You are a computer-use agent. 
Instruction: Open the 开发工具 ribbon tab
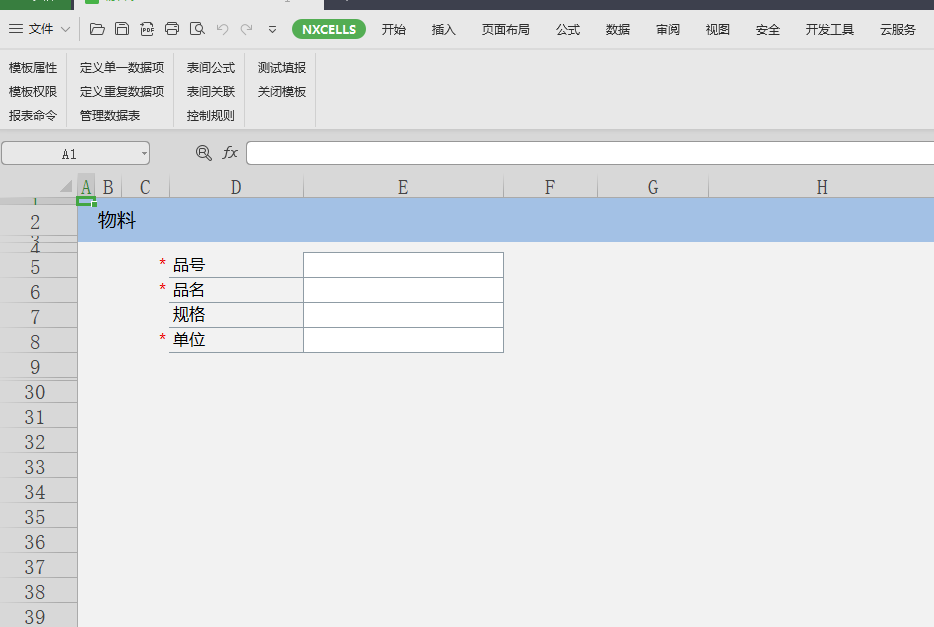[x=830, y=29]
